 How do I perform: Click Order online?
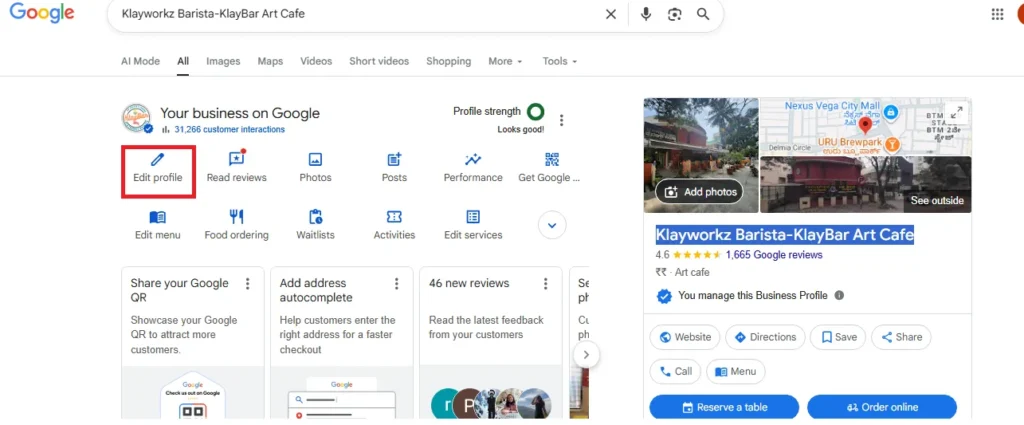click(882, 407)
